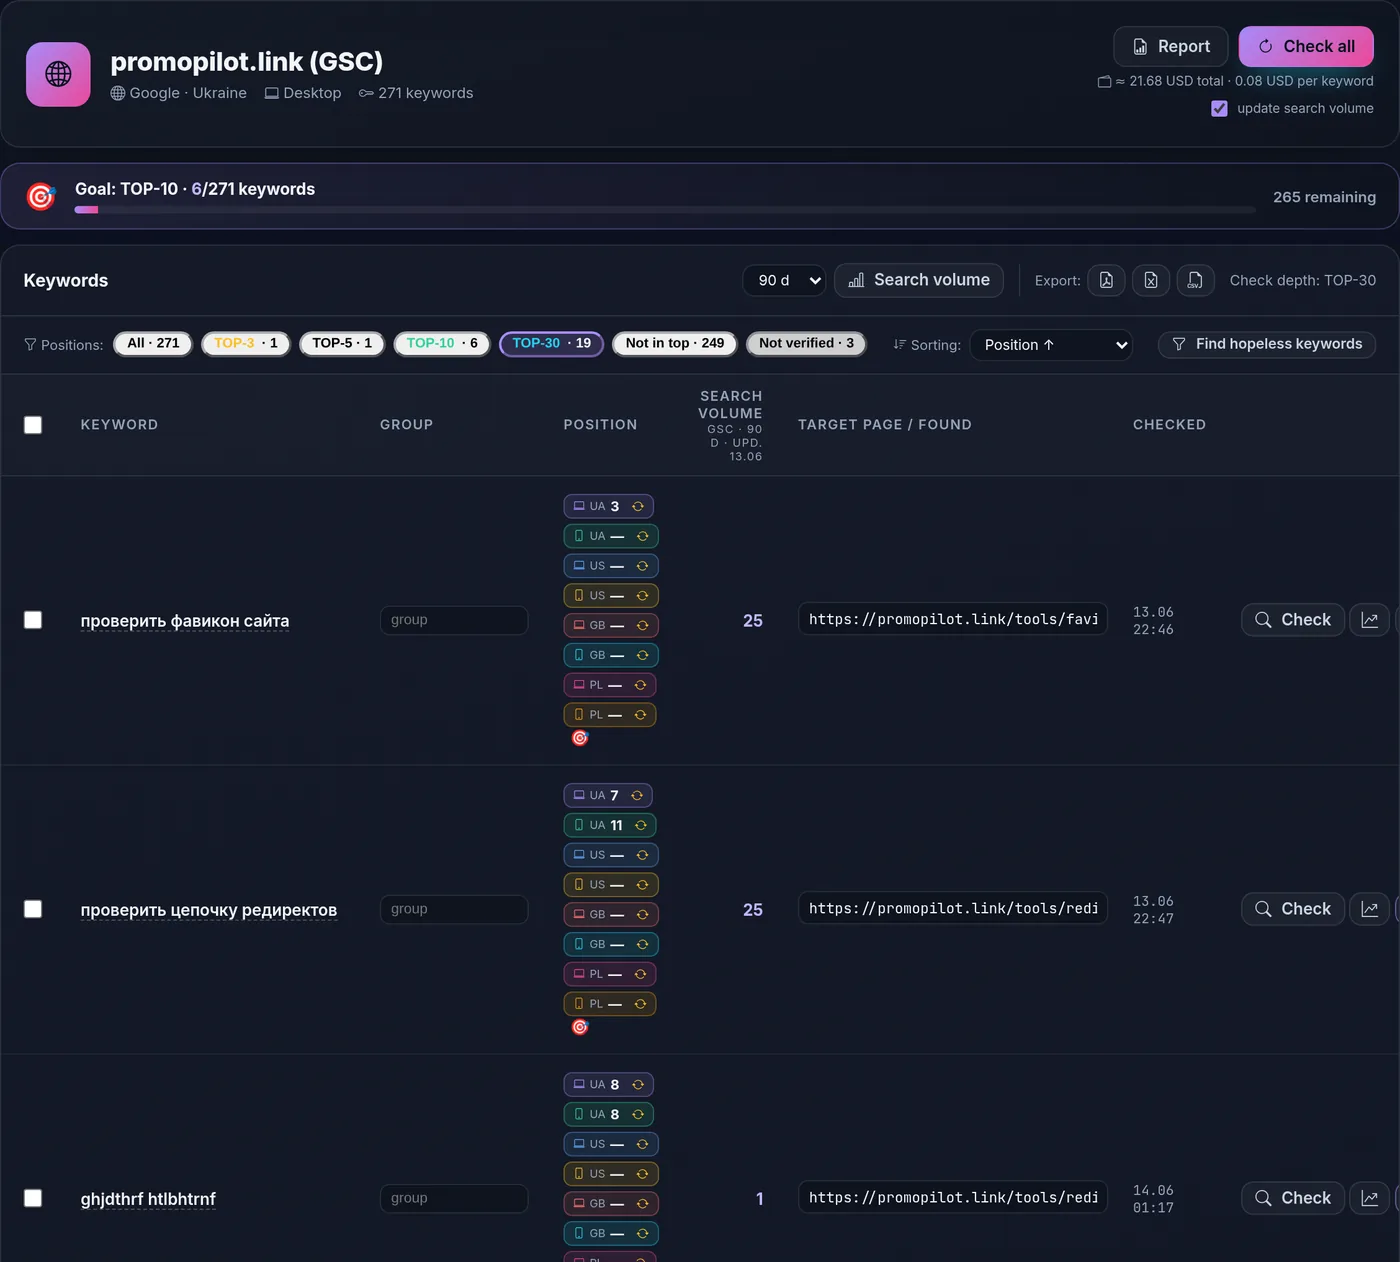Filter positions by TOP-10
Screen dimensions: 1400x1262
pos(442,344)
